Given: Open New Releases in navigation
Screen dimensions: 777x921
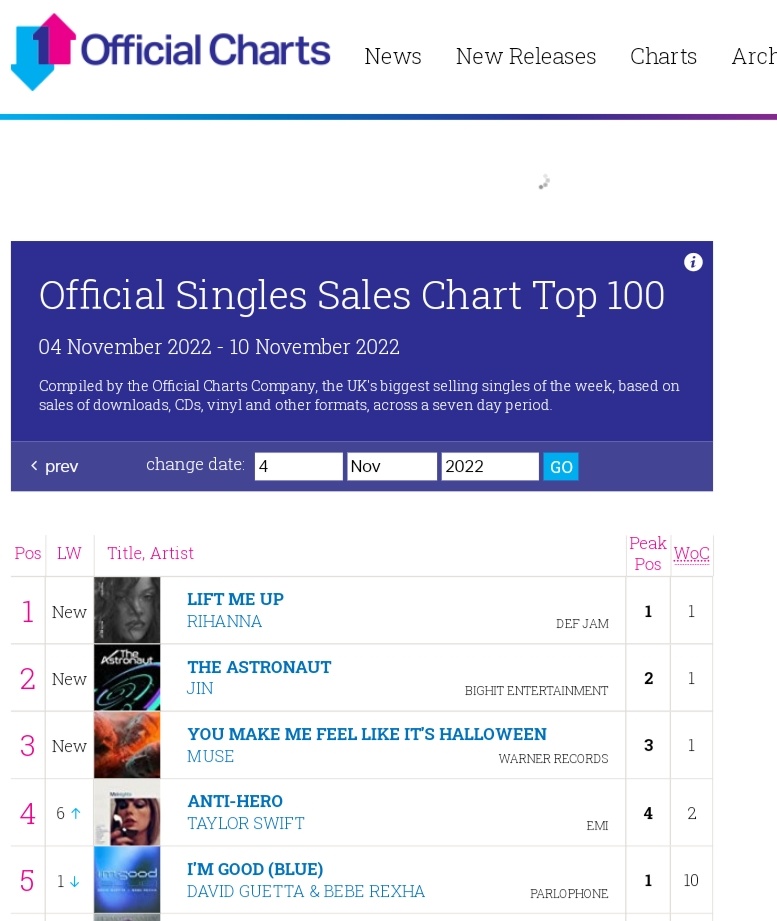Looking at the screenshot, I should (526, 56).
